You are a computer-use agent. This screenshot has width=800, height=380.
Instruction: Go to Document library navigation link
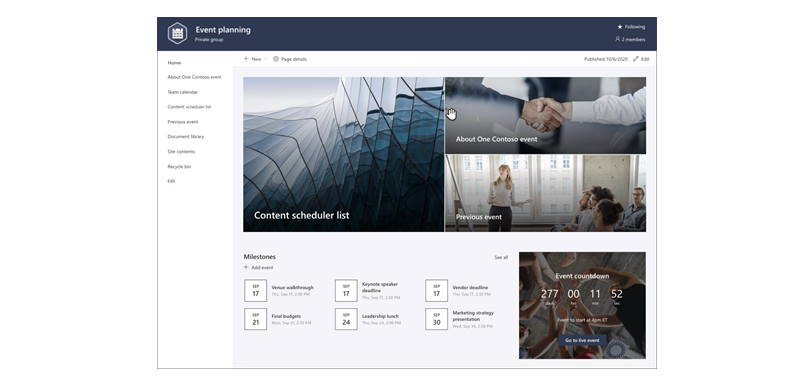point(186,137)
